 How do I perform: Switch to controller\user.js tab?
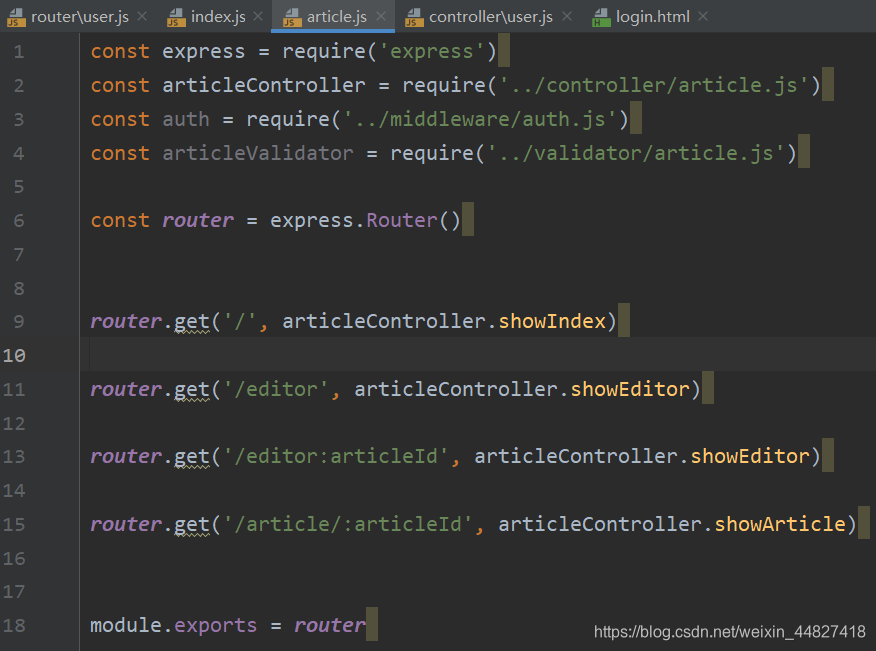coord(491,17)
